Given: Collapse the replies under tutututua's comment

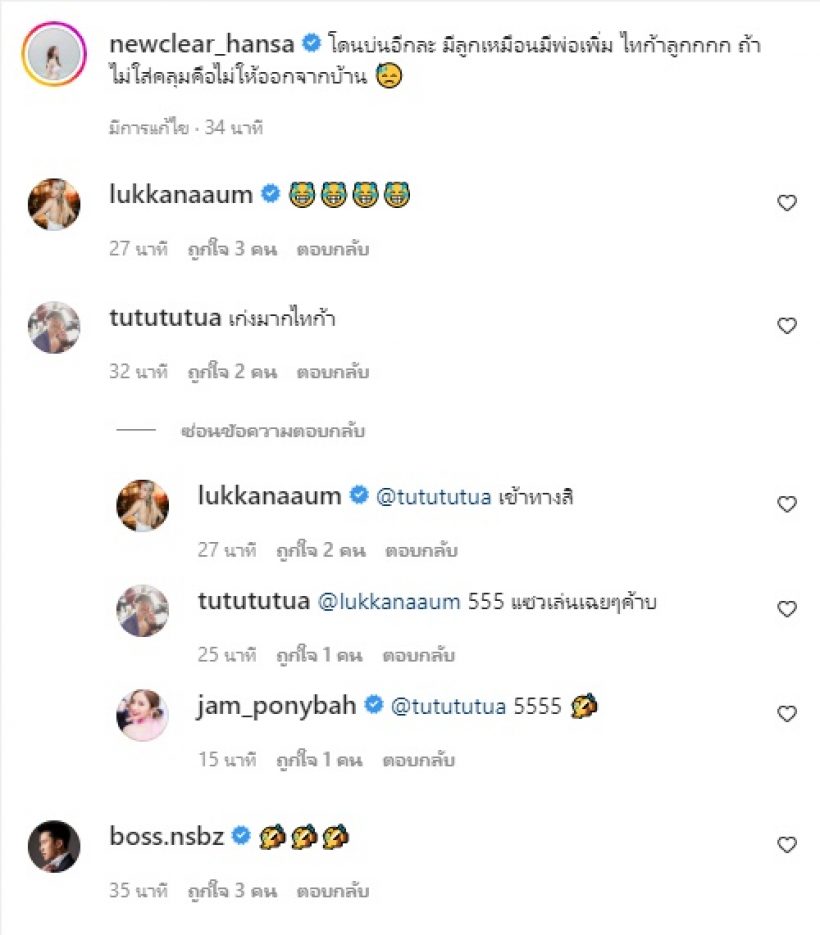Looking at the screenshot, I should (x=273, y=432).
